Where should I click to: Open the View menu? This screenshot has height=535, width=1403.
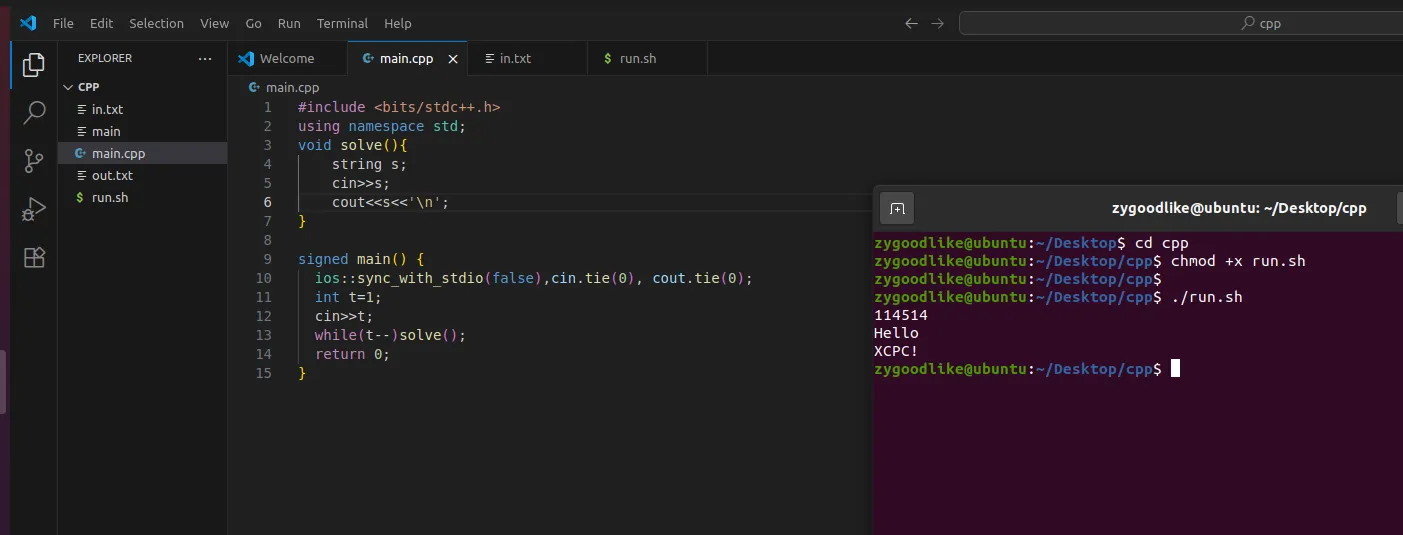pyautogui.click(x=214, y=23)
